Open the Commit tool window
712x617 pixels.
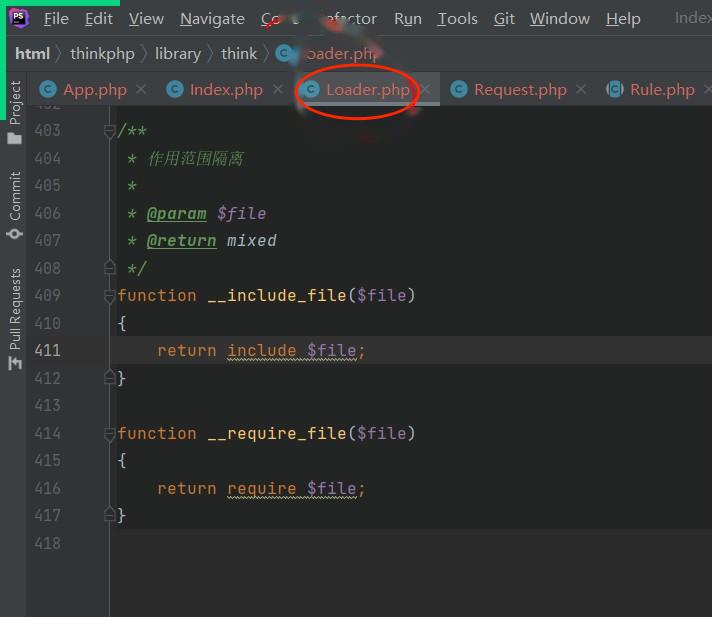(x=15, y=205)
